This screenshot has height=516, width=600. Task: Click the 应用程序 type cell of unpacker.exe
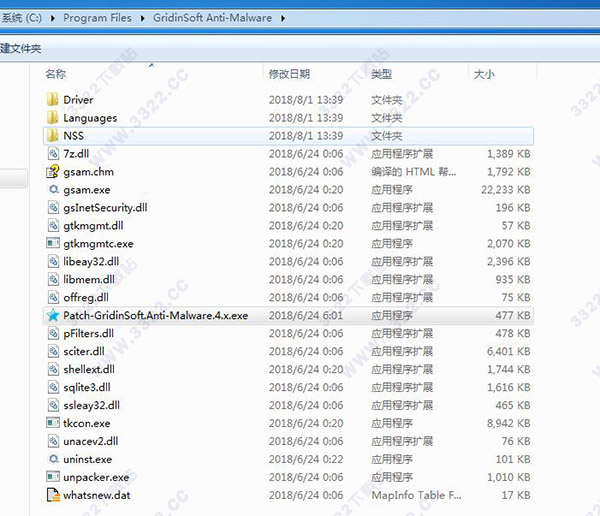coord(392,477)
